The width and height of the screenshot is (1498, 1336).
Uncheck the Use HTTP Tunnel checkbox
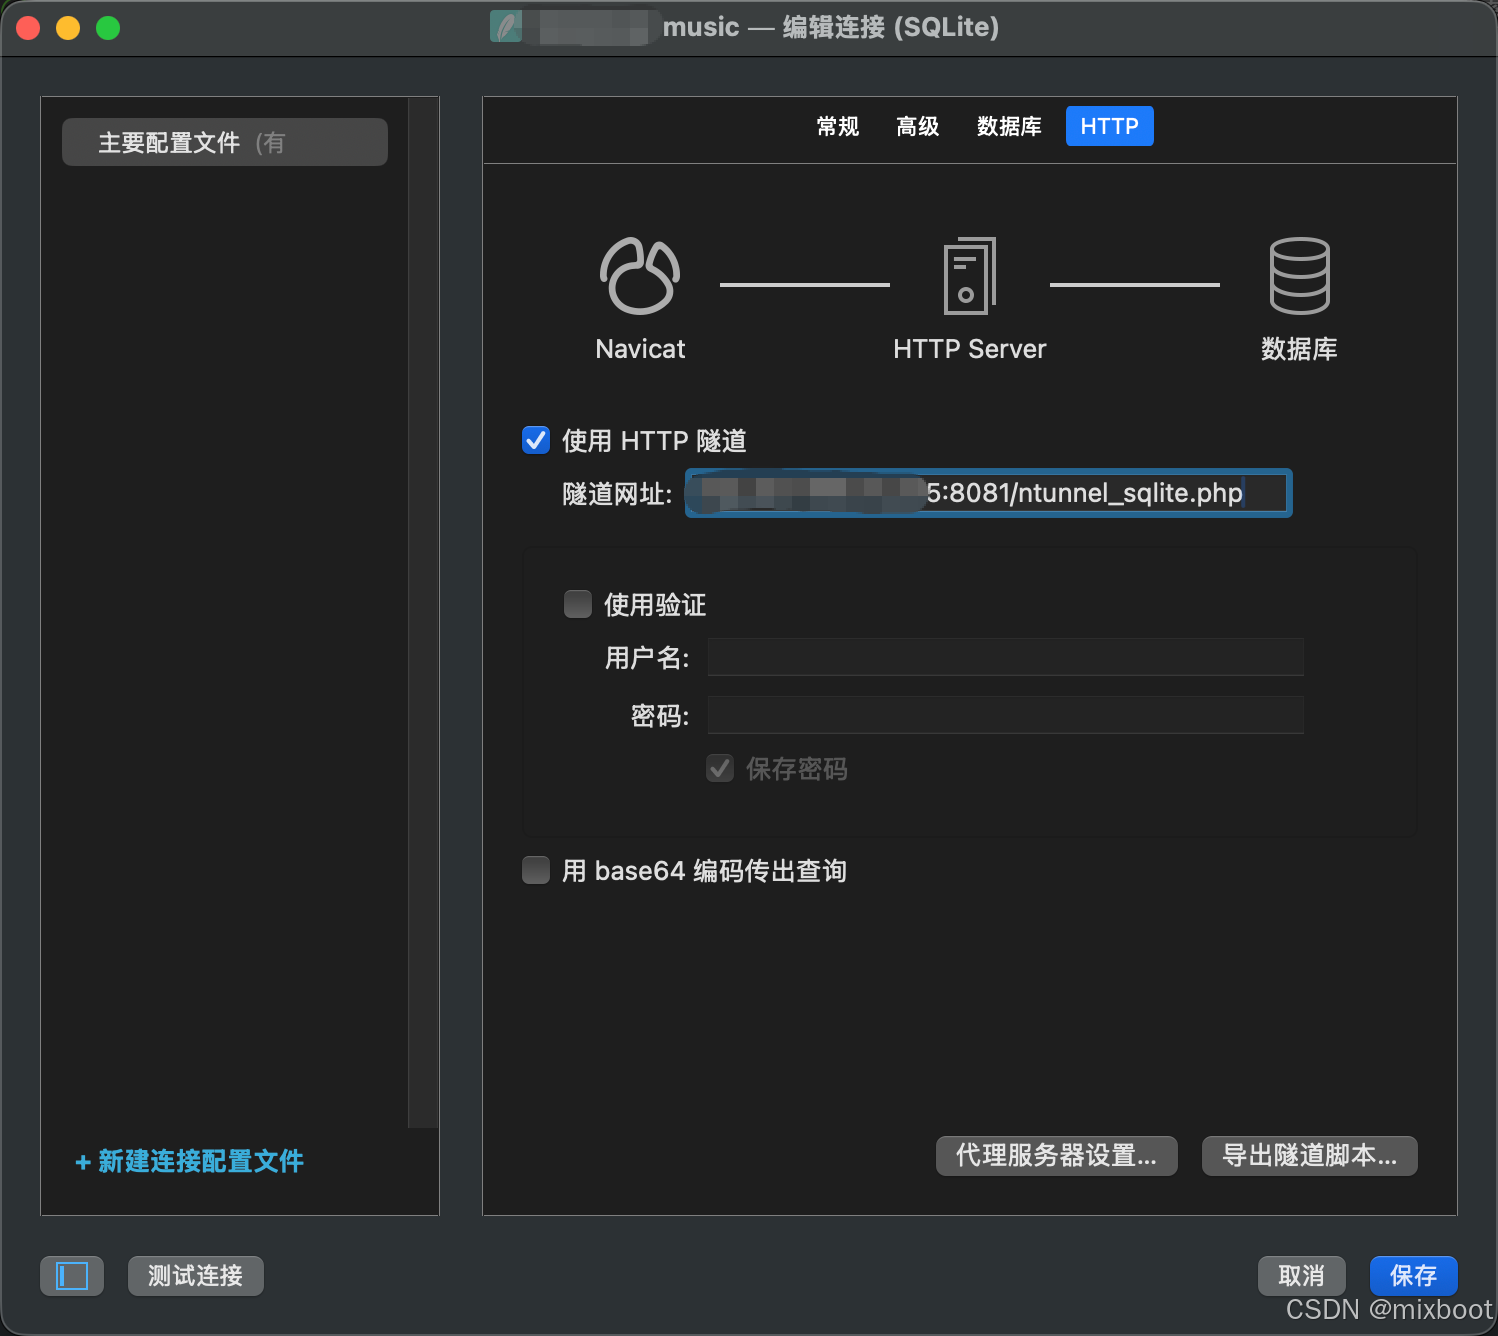[x=536, y=440]
